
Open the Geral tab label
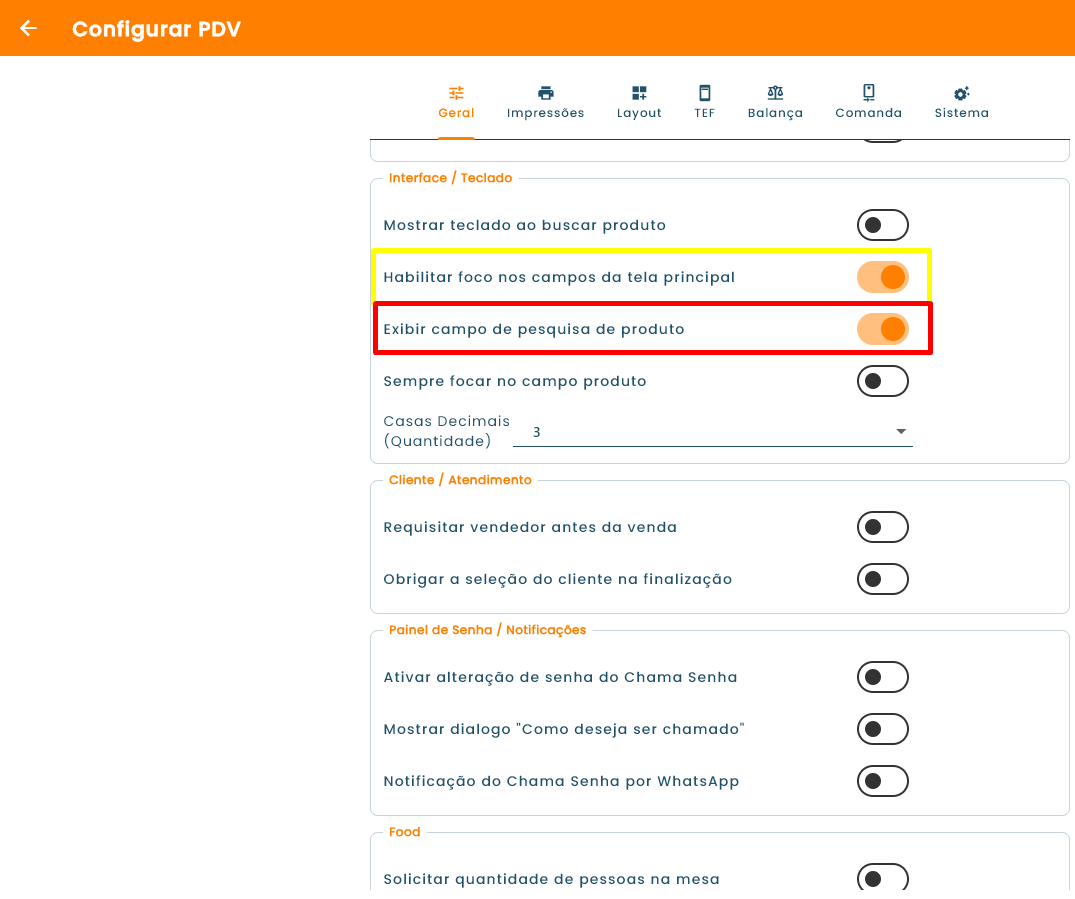coord(456,113)
